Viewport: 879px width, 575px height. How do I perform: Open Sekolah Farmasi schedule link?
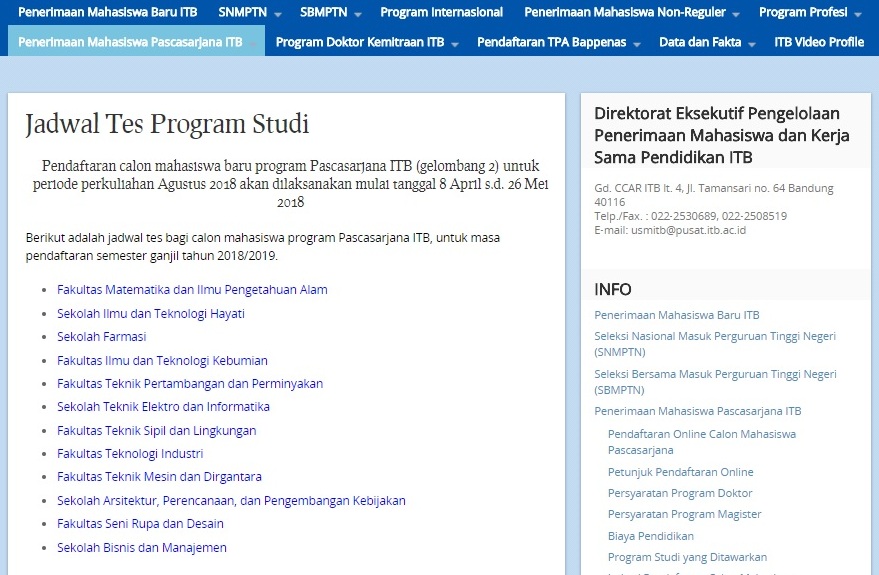pyautogui.click(x=101, y=337)
